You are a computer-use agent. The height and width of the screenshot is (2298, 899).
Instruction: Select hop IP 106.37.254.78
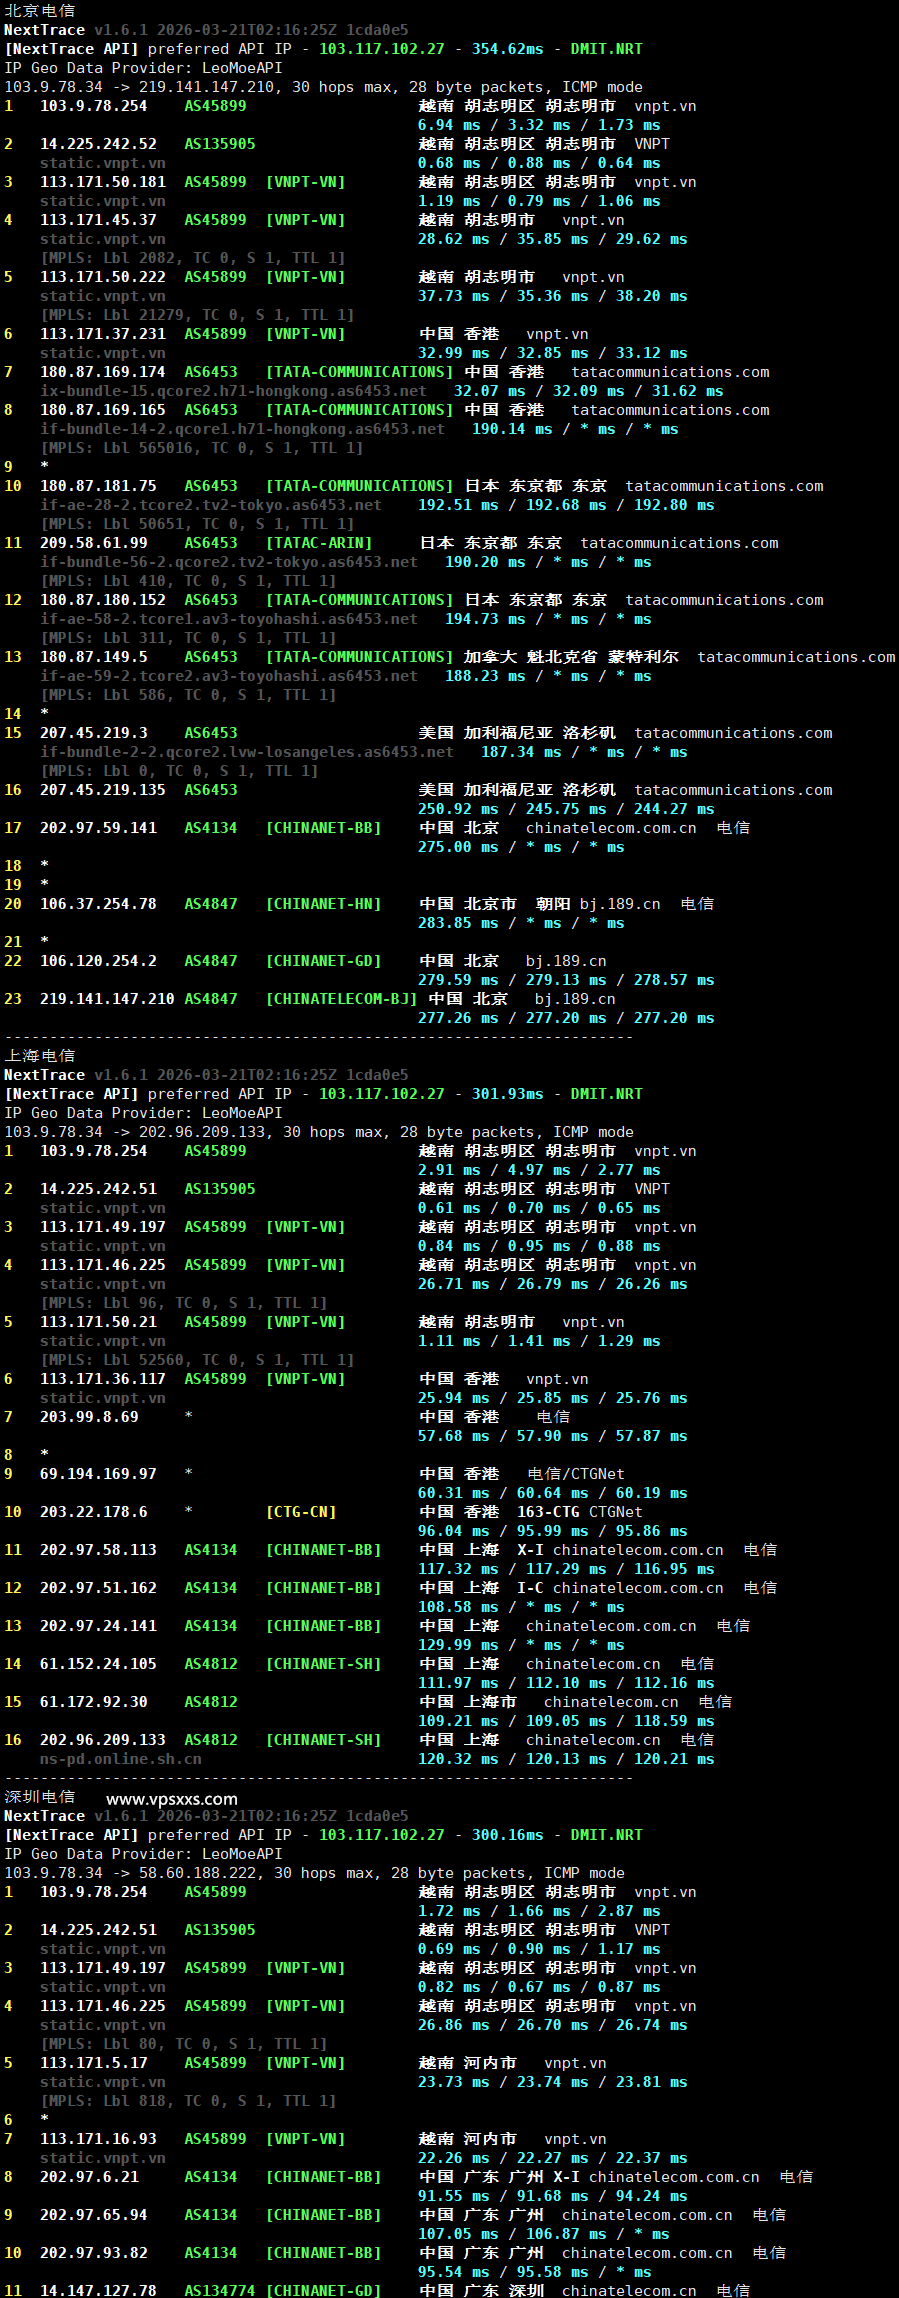pos(98,904)
